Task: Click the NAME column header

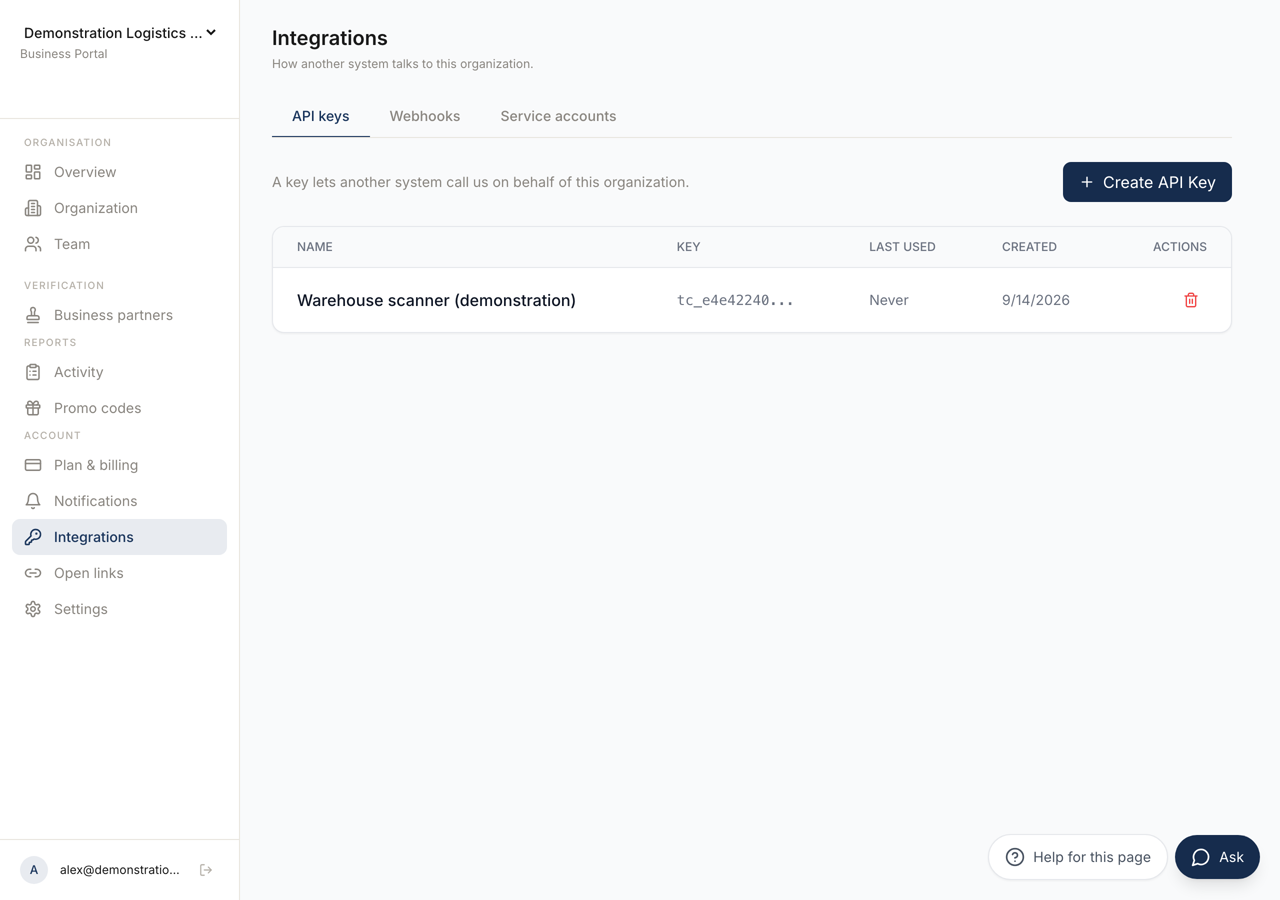Action: click(315, 247)
